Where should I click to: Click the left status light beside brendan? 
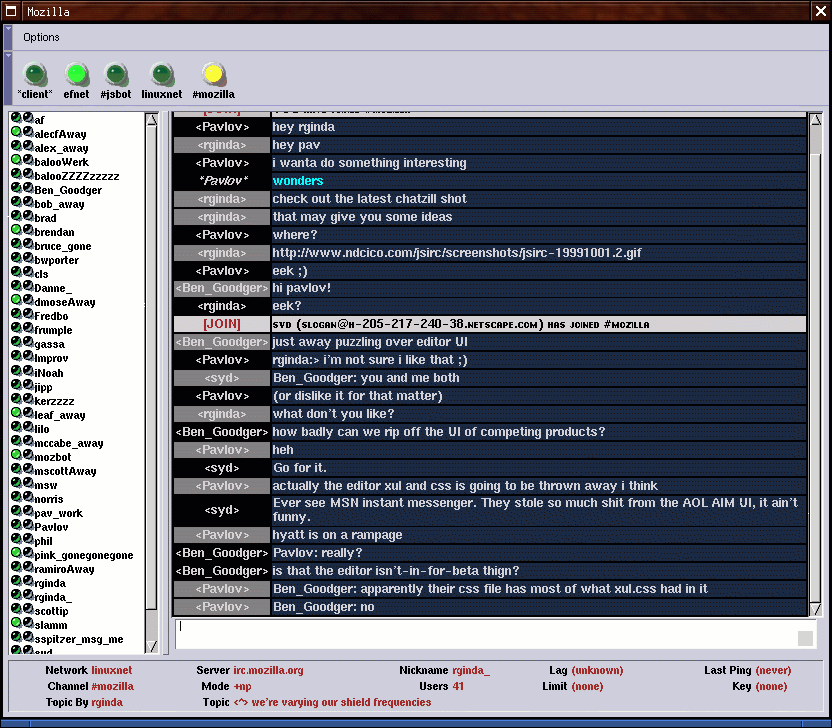tap(16, 230)
